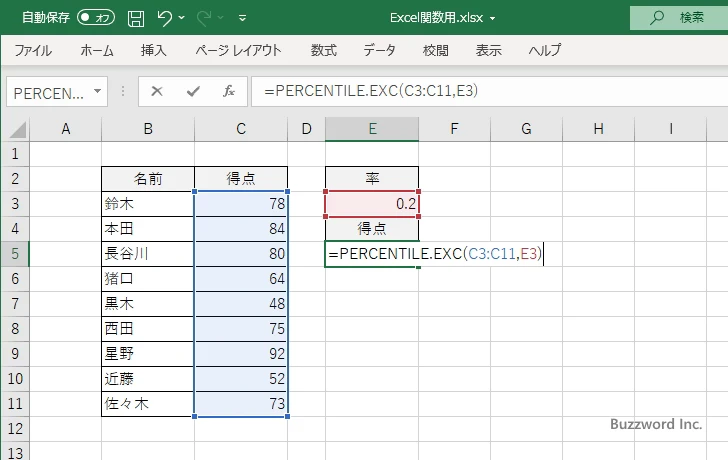
Task: Select row 1 header
Action: [x=15, y=154]
